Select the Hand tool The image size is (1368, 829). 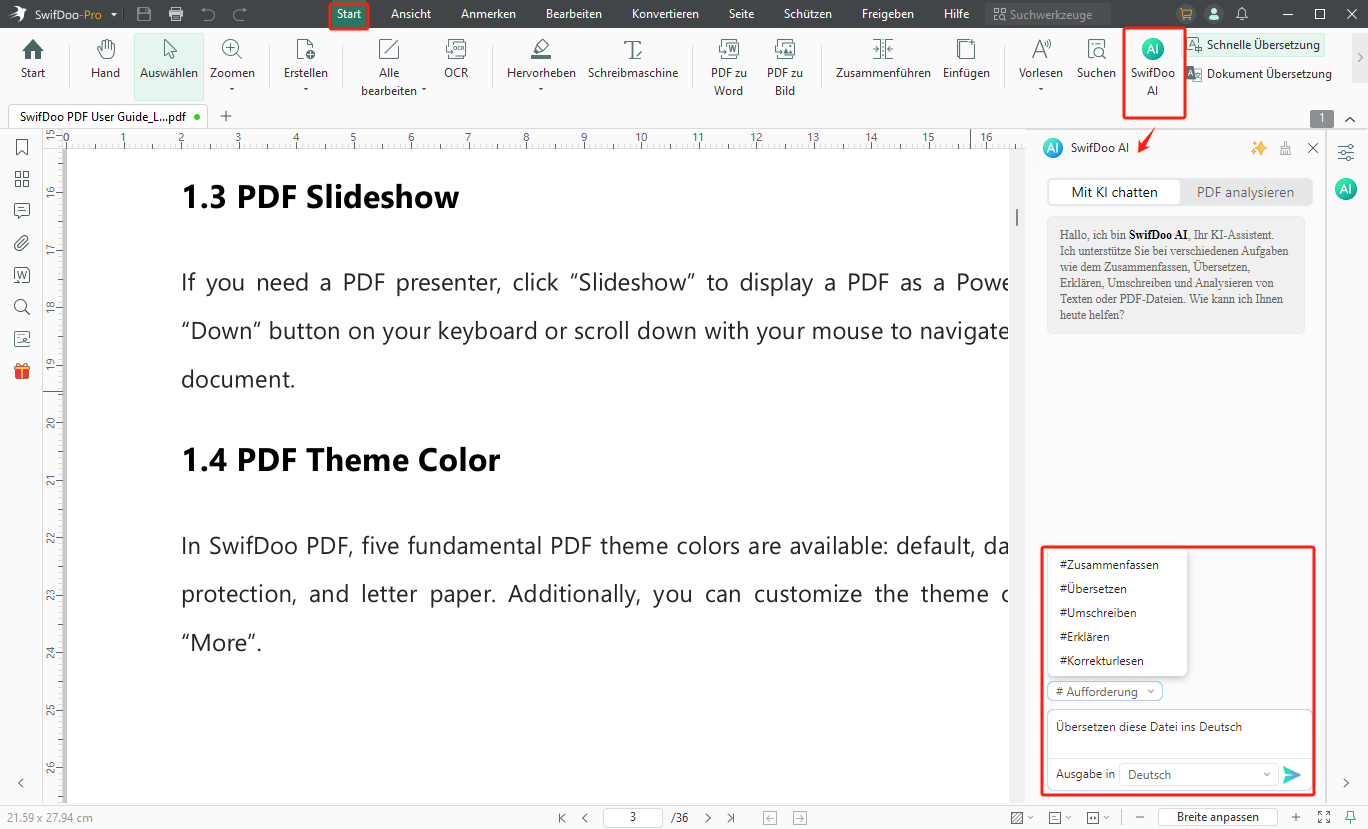tap(105, 60)
